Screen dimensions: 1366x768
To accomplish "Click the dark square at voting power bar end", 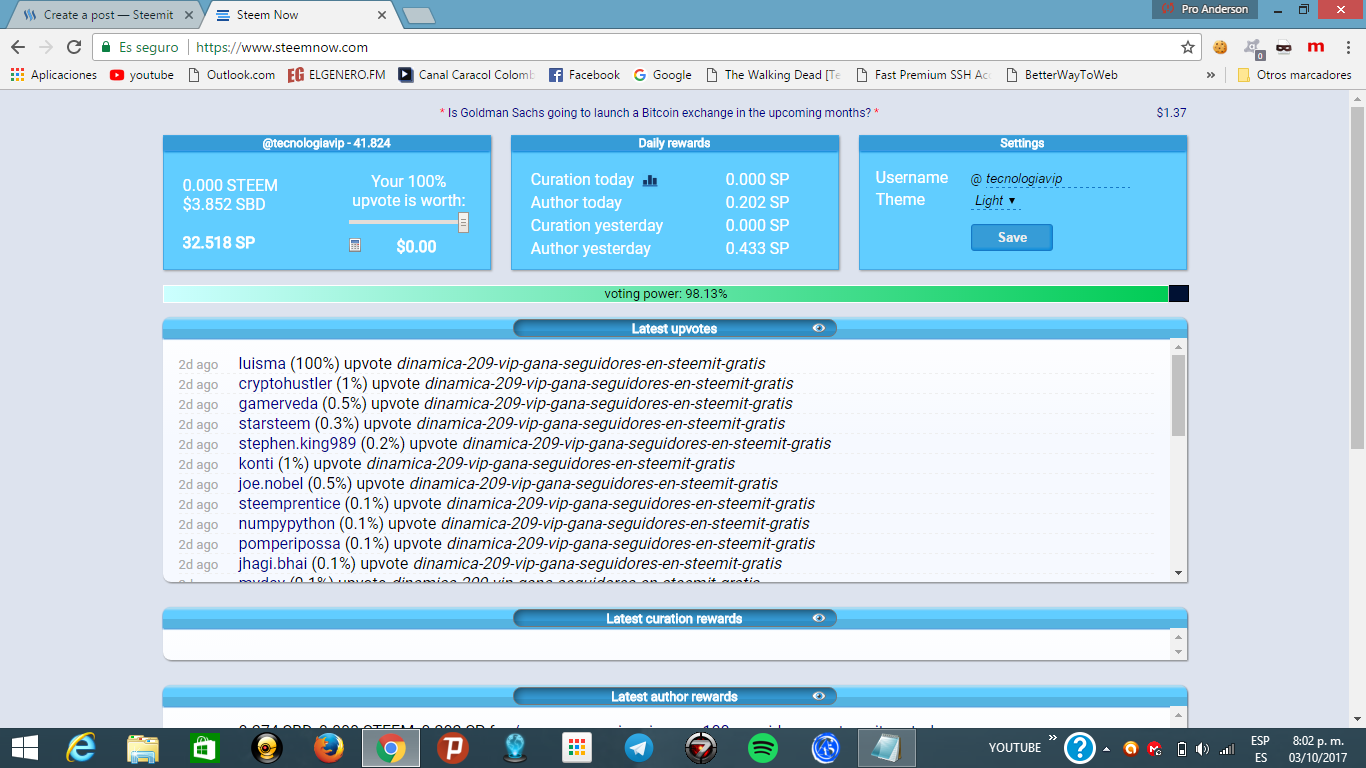I will click(x=1178, y=294).
